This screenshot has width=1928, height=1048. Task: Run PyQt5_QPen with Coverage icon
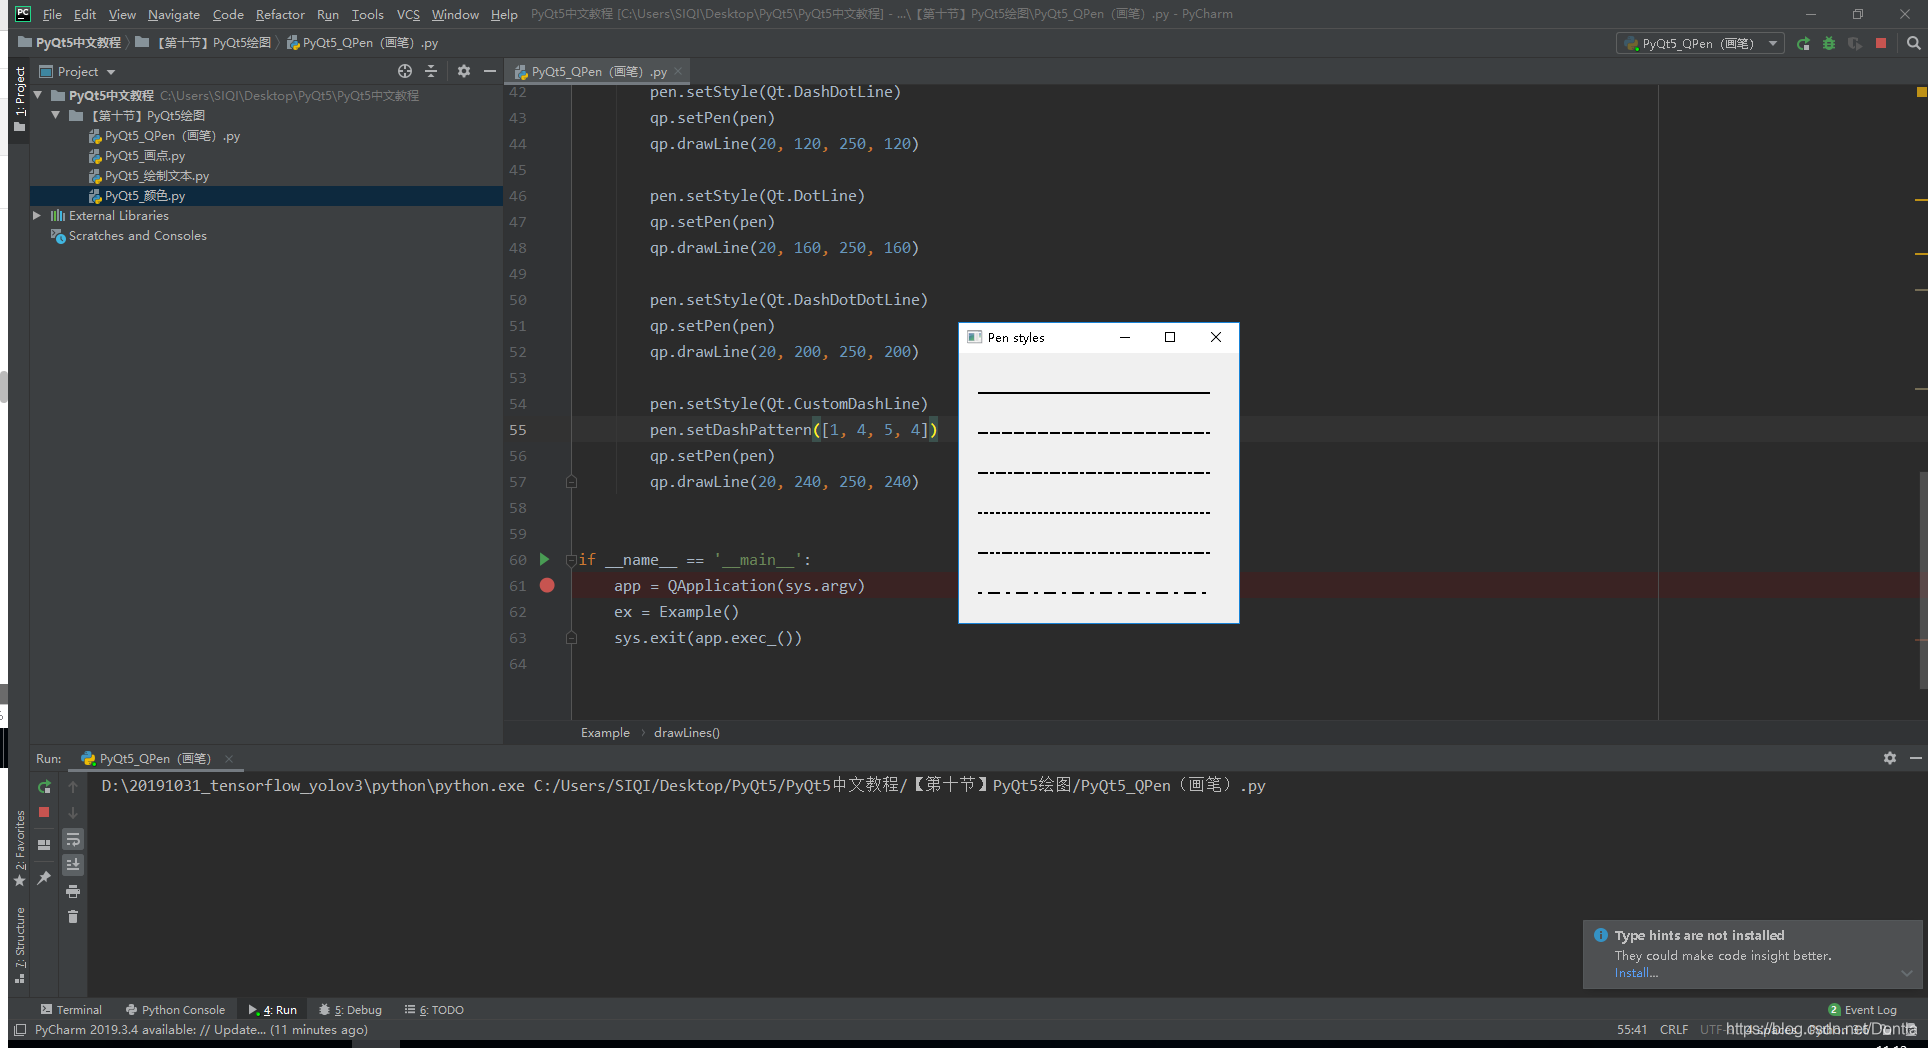(x=1856, y=43)
